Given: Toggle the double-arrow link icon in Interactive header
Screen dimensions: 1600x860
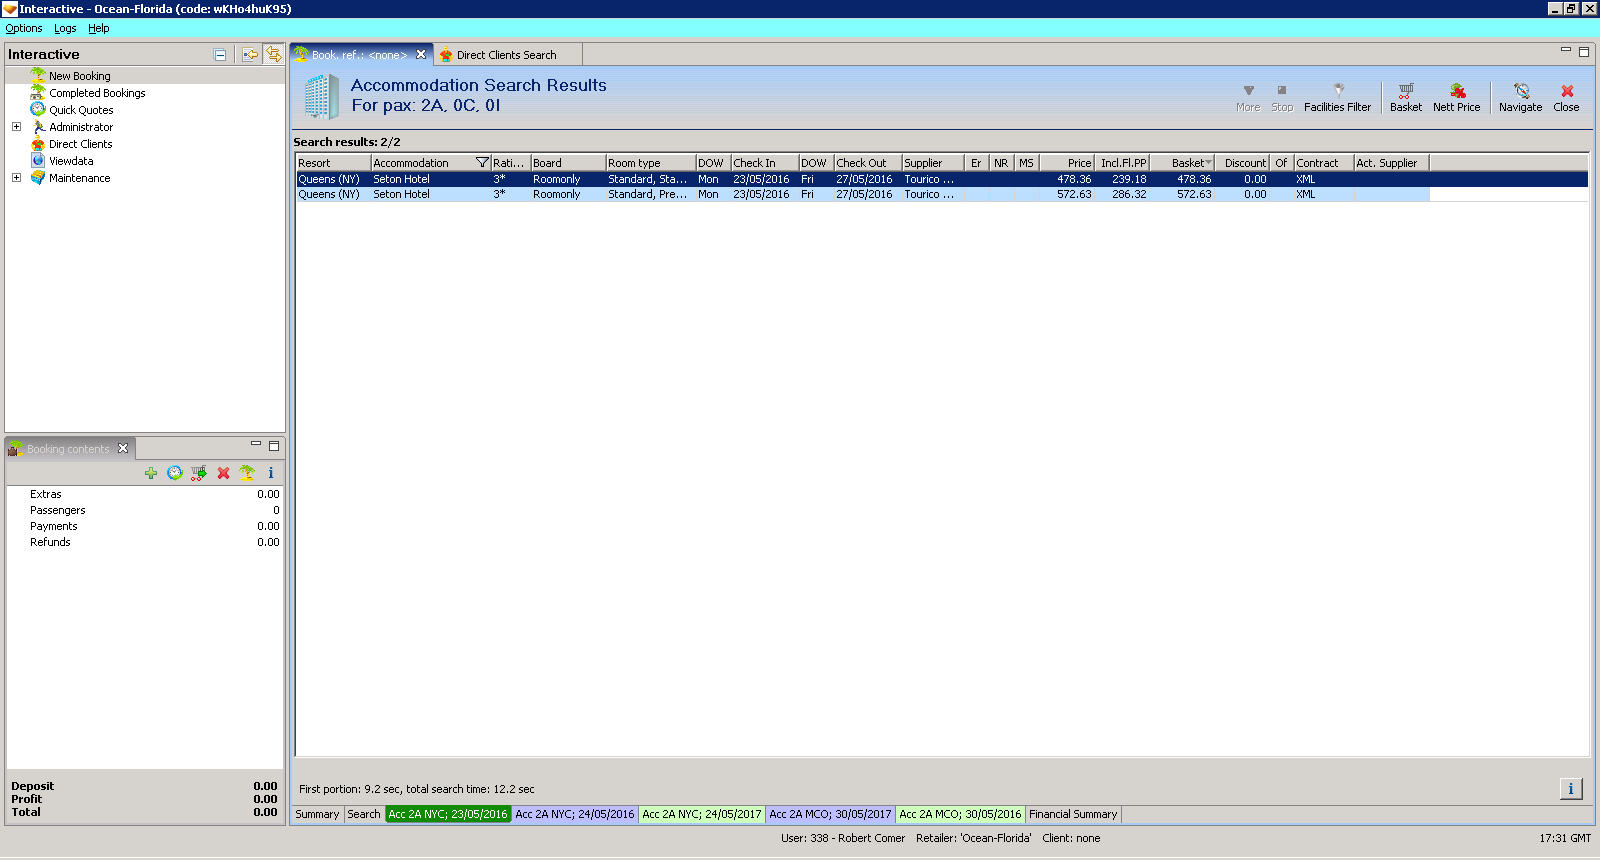Looking at the screenshot, I should [x=273, y=55].
